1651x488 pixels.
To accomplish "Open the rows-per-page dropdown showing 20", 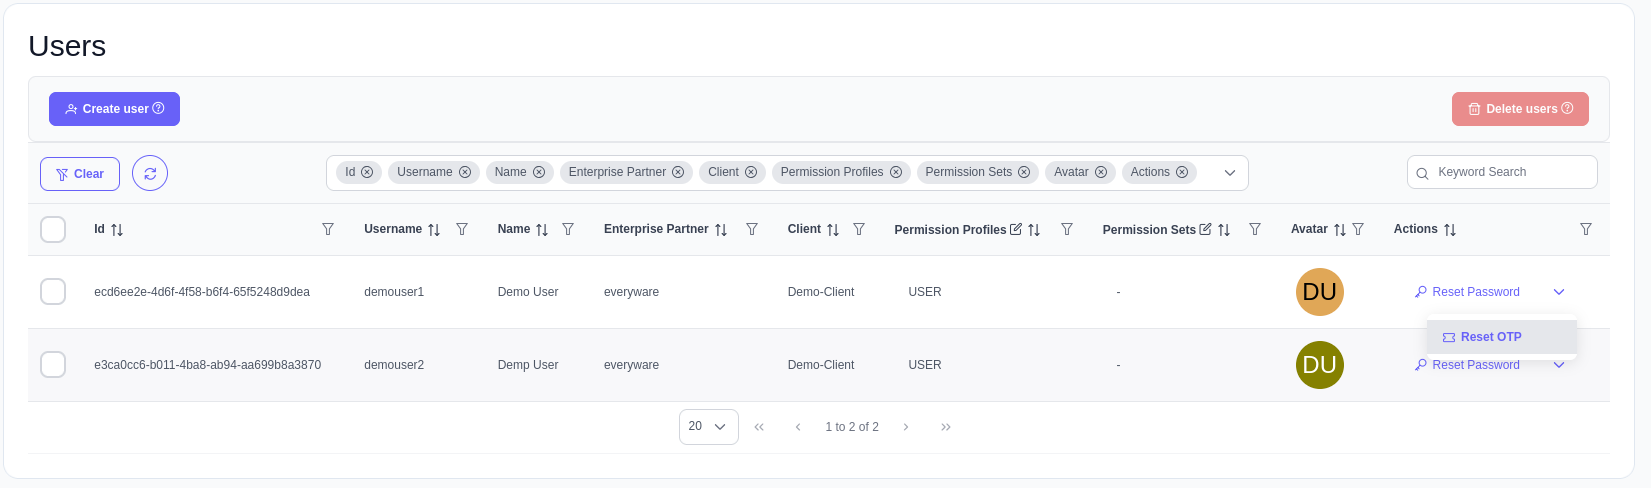I will (708, 427).
